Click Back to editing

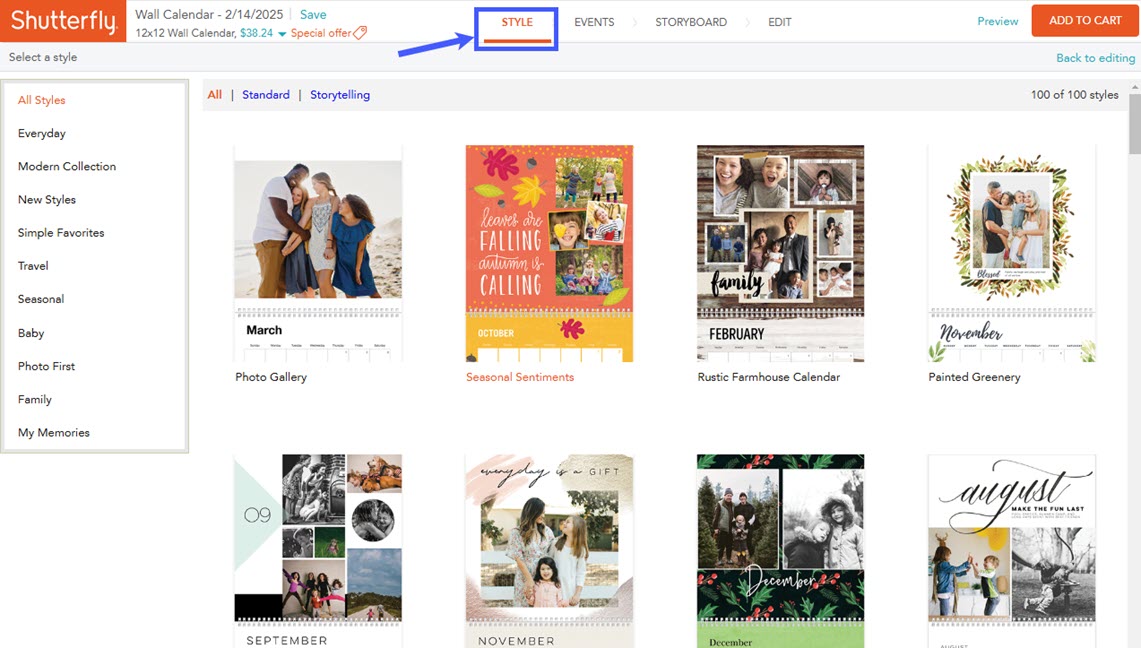pyautogui.click(x=1095, y=58)
